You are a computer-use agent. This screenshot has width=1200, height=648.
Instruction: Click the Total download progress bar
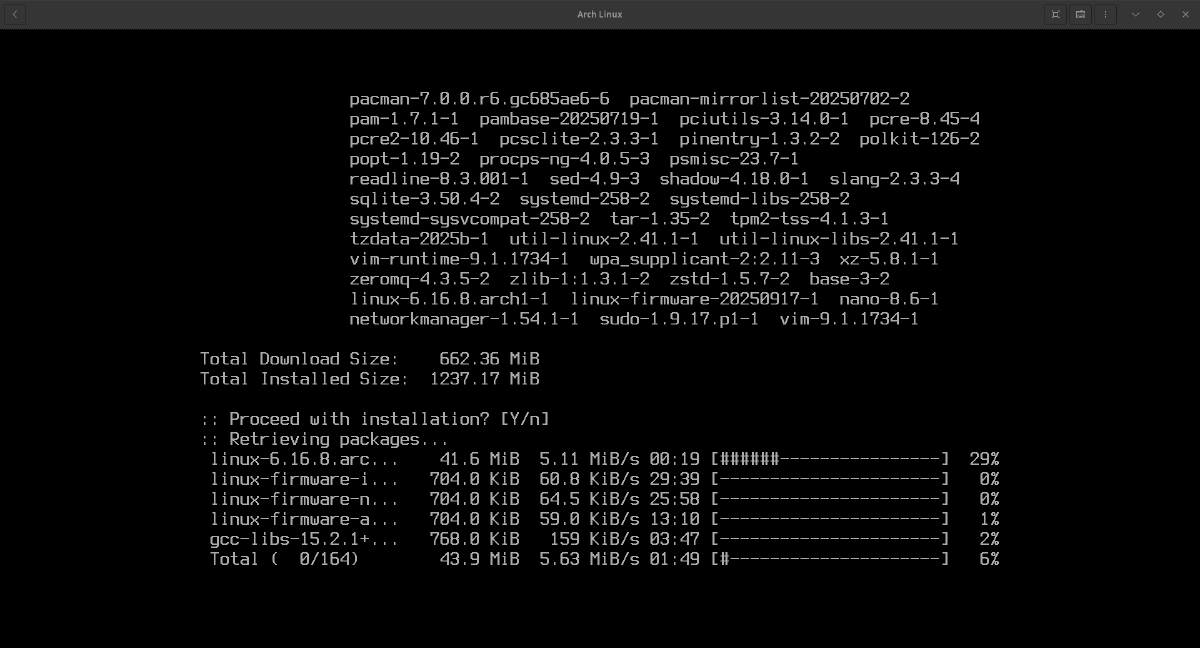point(829,559)
